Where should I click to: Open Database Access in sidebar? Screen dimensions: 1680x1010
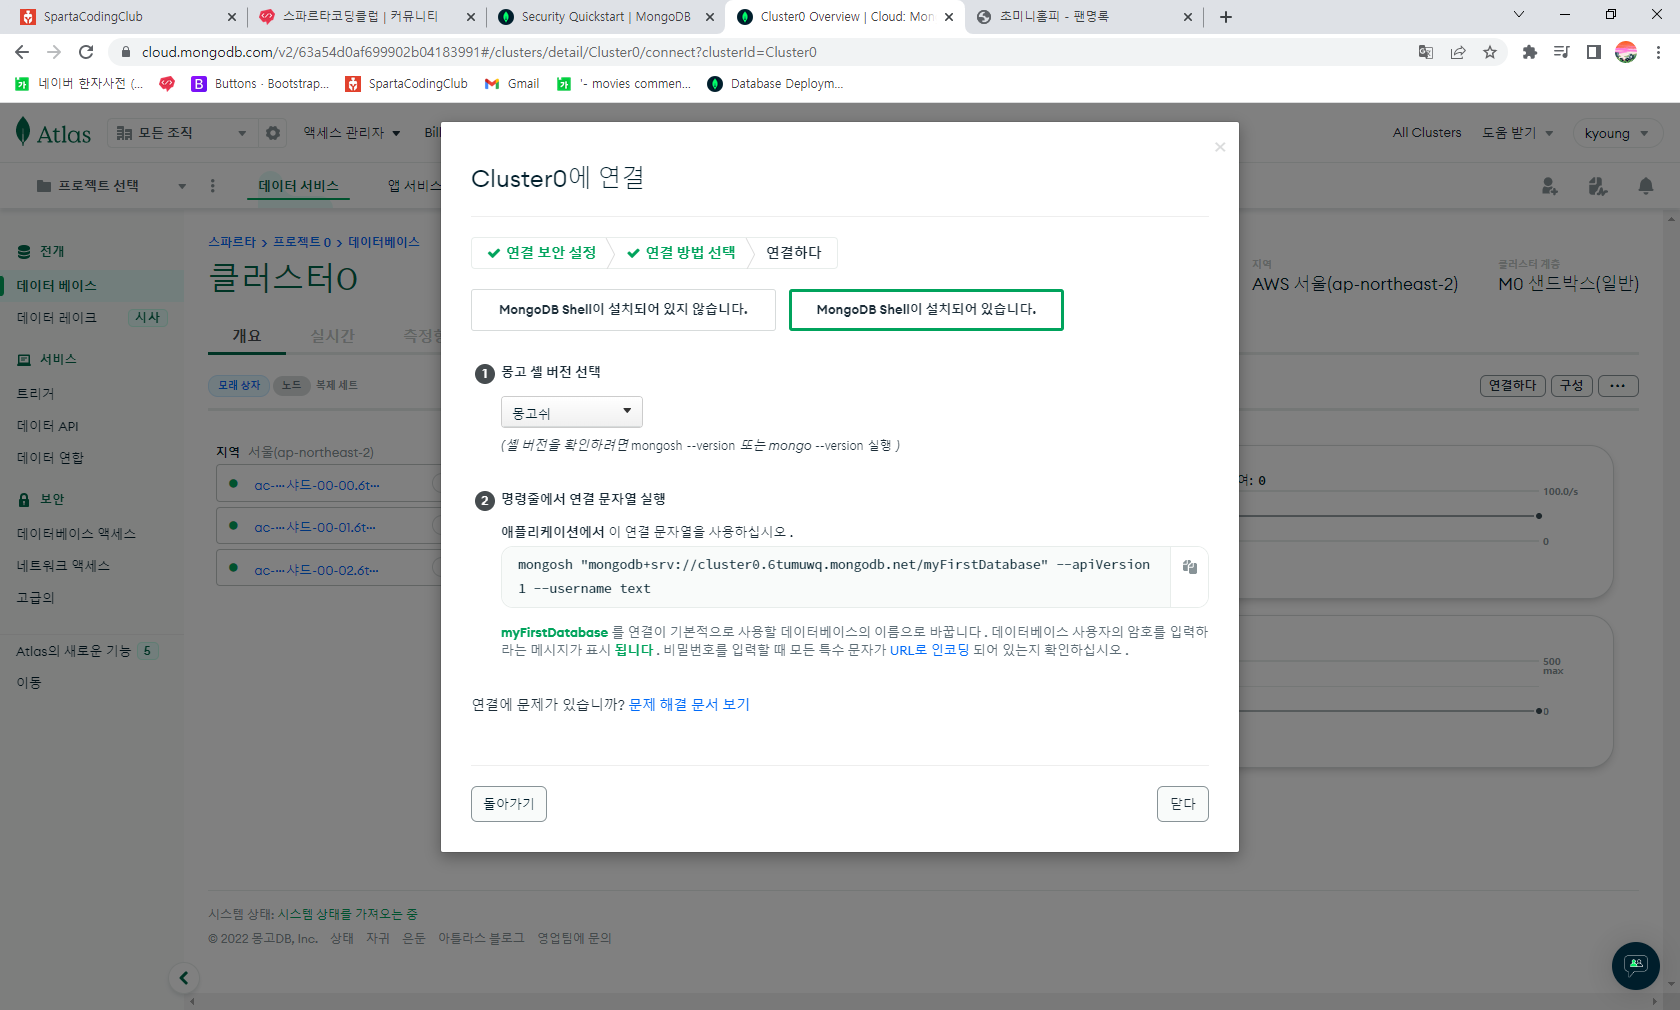pyautogui.click(x=76, y=534)
